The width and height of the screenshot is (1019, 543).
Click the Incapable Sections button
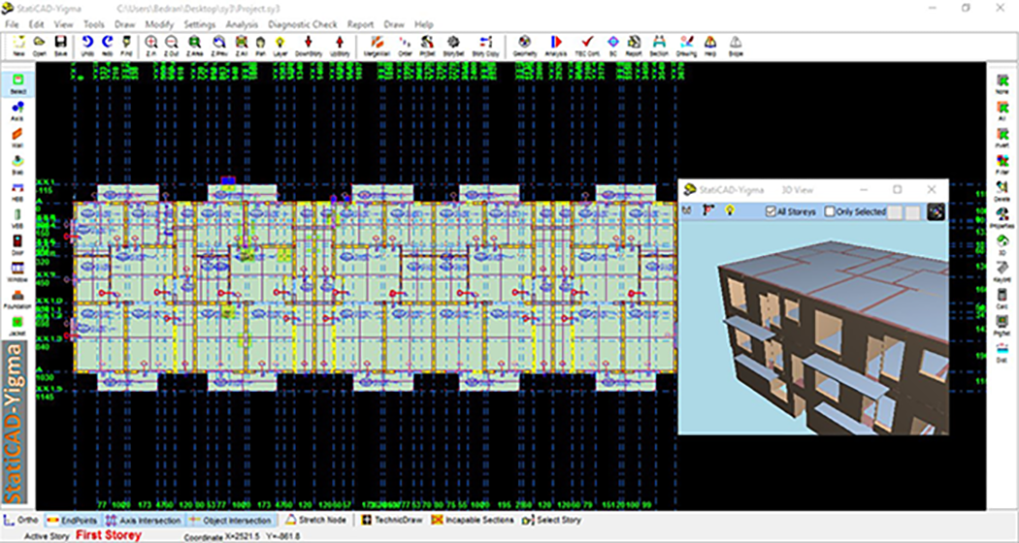[471, 520]
